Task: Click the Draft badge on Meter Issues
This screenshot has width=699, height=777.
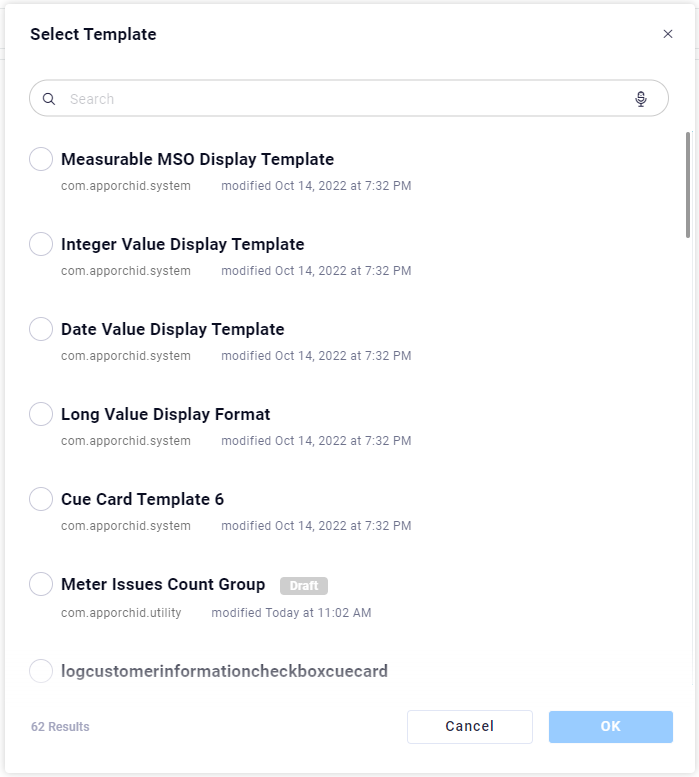Action: tap(304, 586)
